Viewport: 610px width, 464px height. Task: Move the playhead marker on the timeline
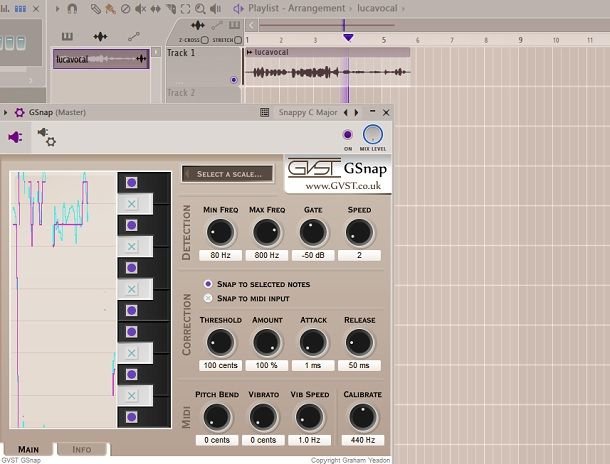click(x=348, y=37)
